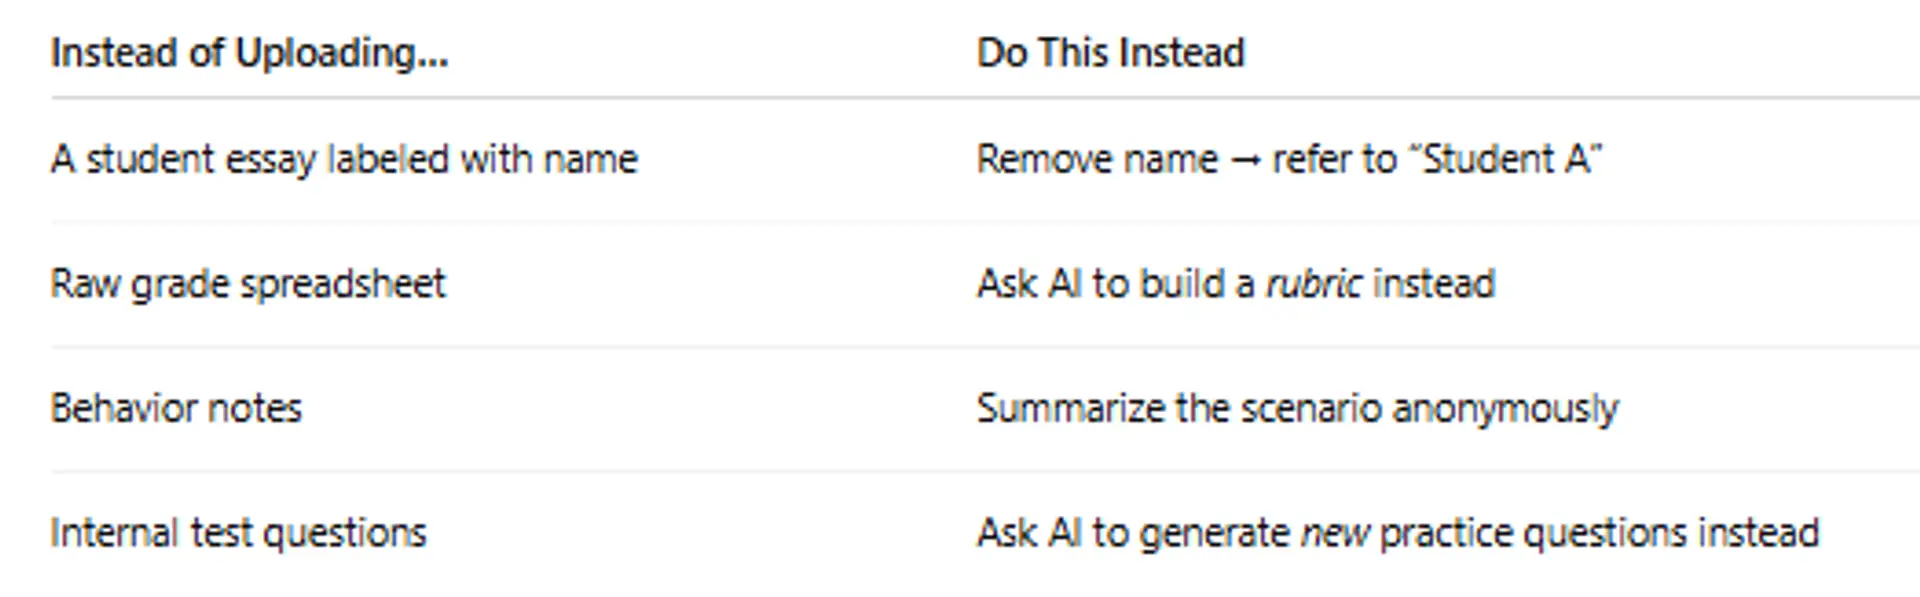Click the "Summarize the scenario anonymously" cell
Screen dimensions: 1920x597
[x=1297, y=408]
